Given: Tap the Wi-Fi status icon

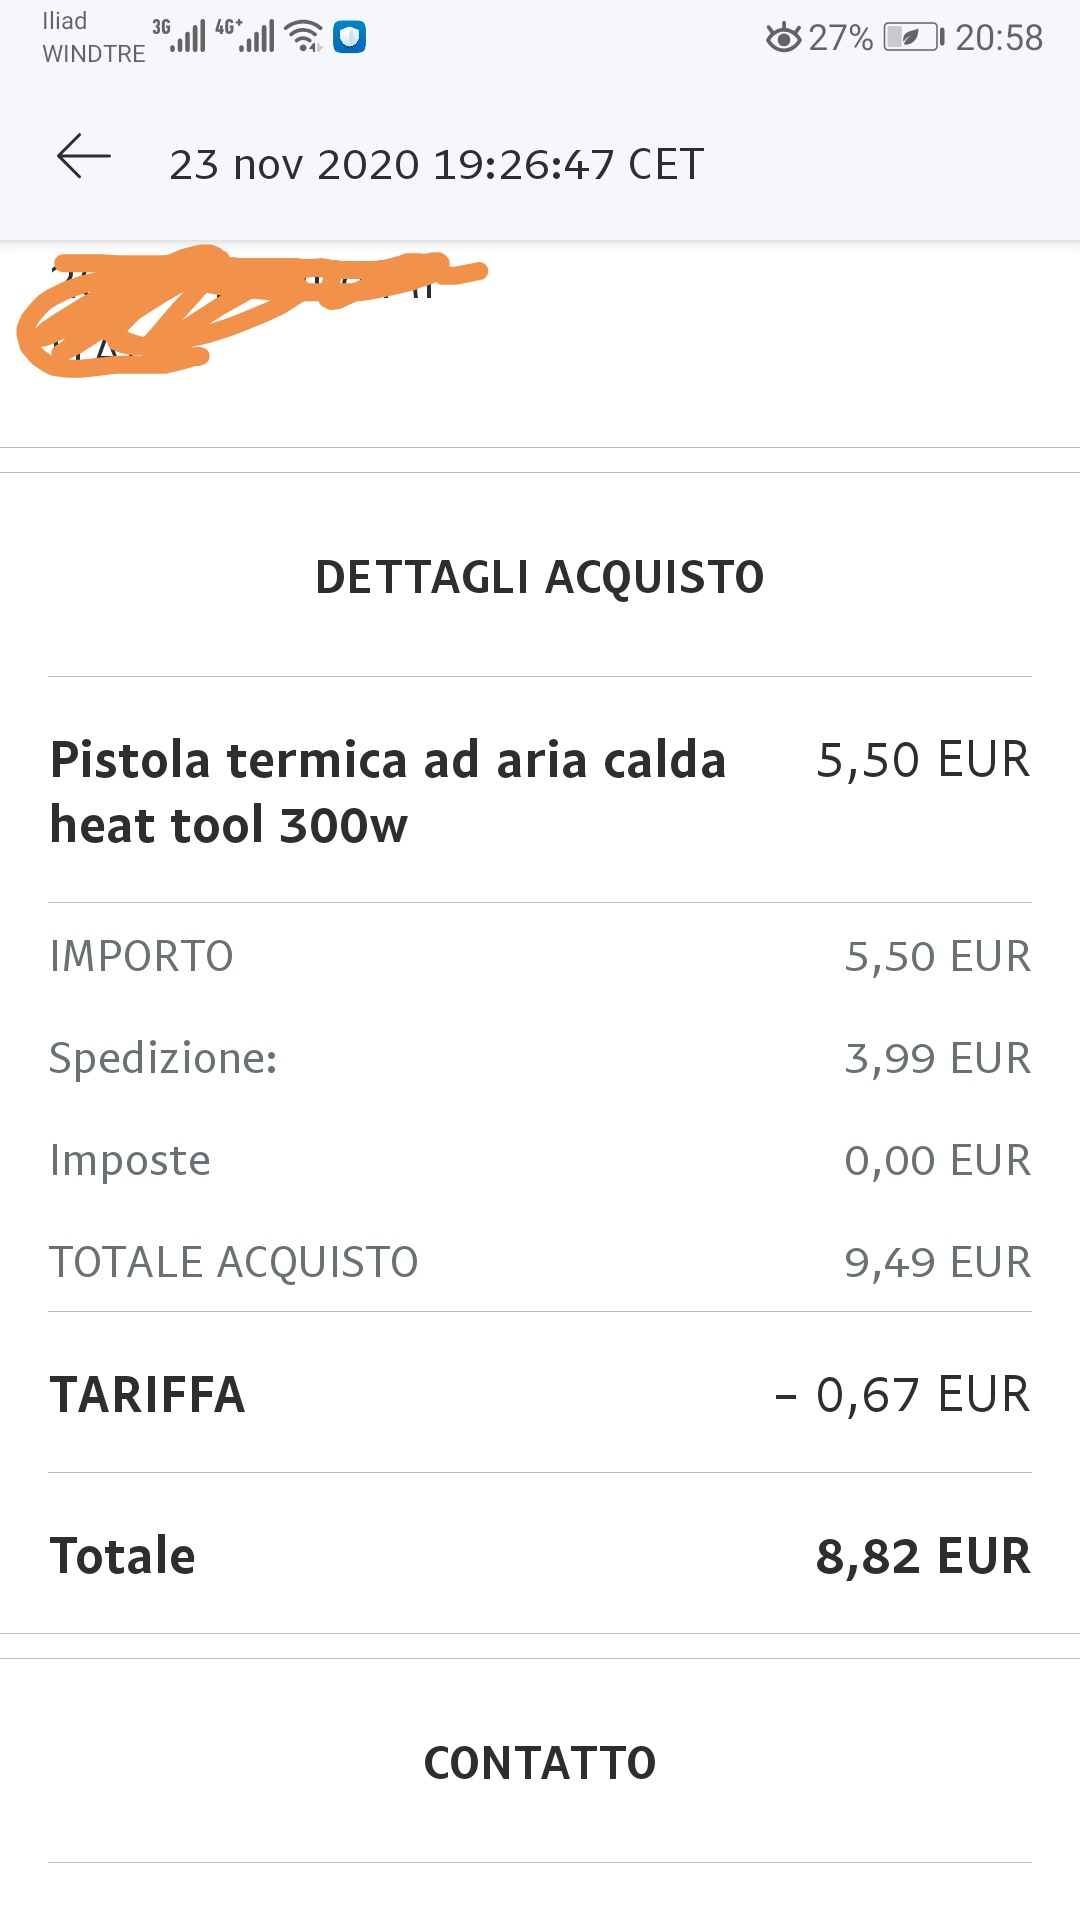Looking at the screenshot, I should pyautogui.click(x=304, y=36).
